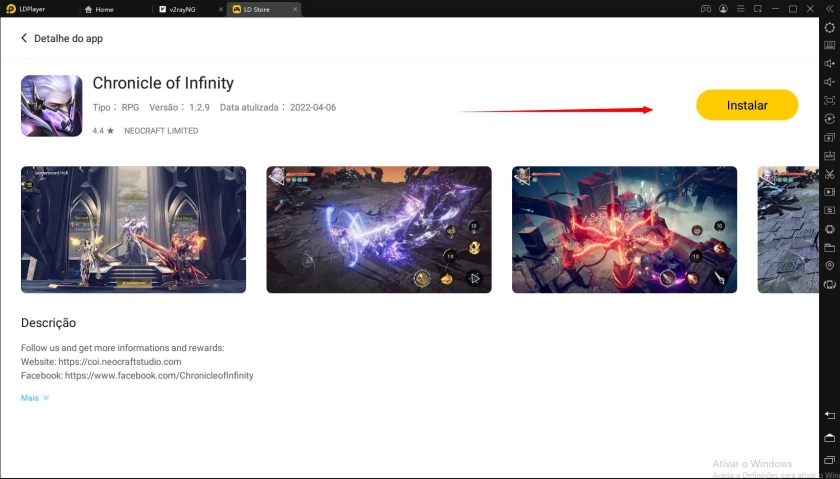Collapse the right sidebar with double chevron
The image size is (840, 479).
pos(829,9)
